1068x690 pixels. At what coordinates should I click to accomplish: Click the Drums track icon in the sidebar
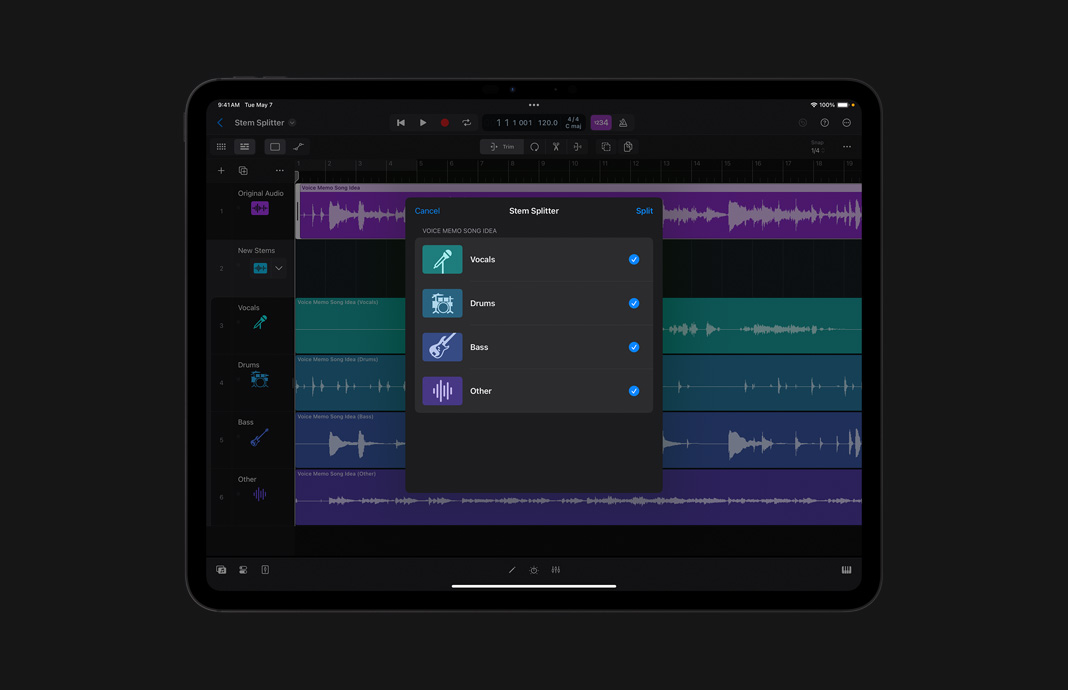pyautogui.click(x=258, y=381)
